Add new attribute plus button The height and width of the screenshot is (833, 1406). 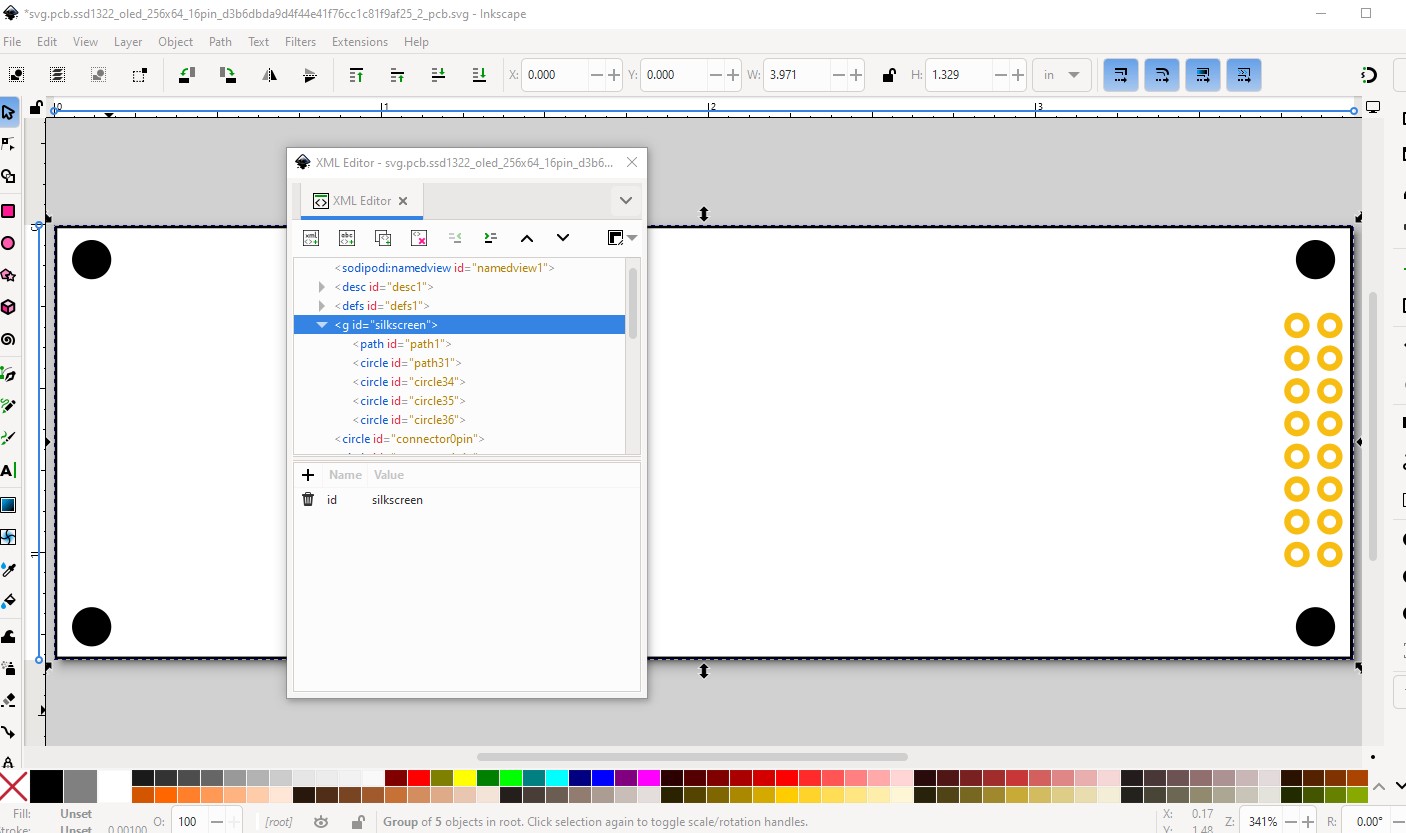click(x=308, y=475)
